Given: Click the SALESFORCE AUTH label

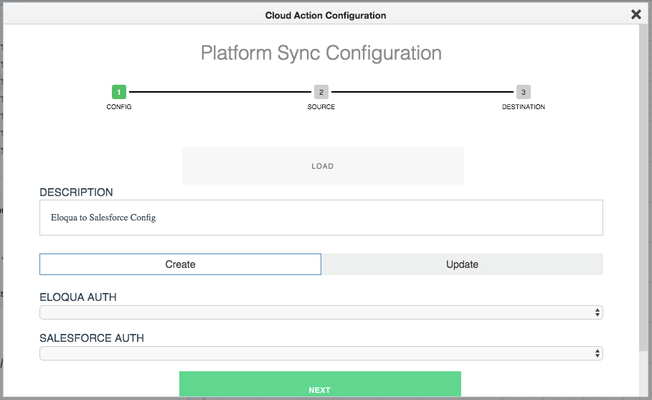Looking at the screenshot, I should 91,338.
